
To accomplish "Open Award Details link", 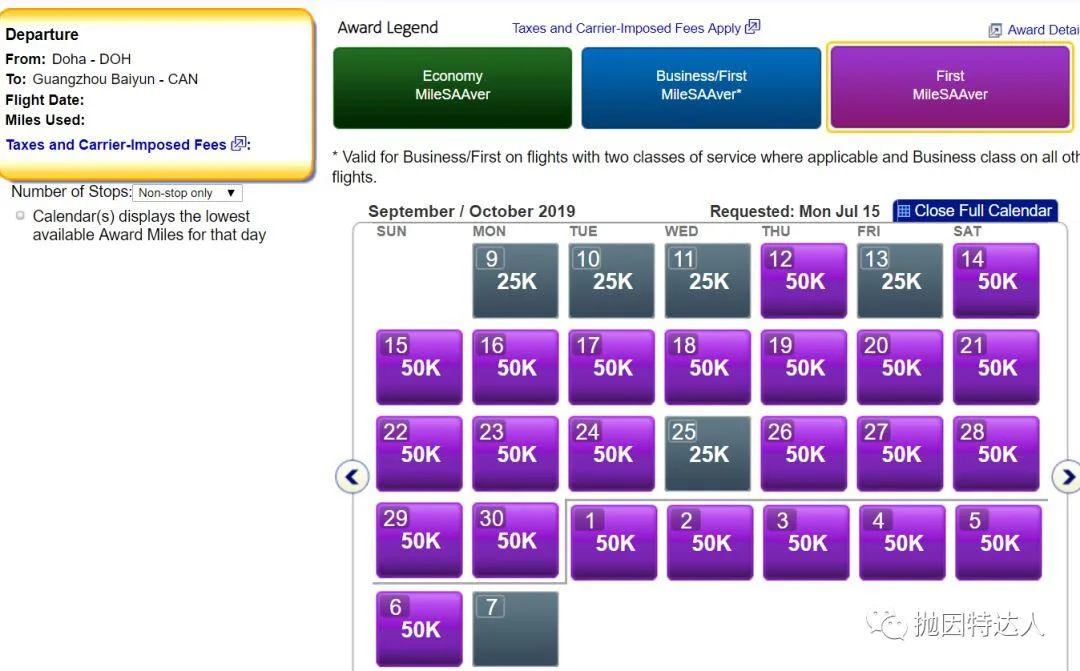I will 1043,30.
